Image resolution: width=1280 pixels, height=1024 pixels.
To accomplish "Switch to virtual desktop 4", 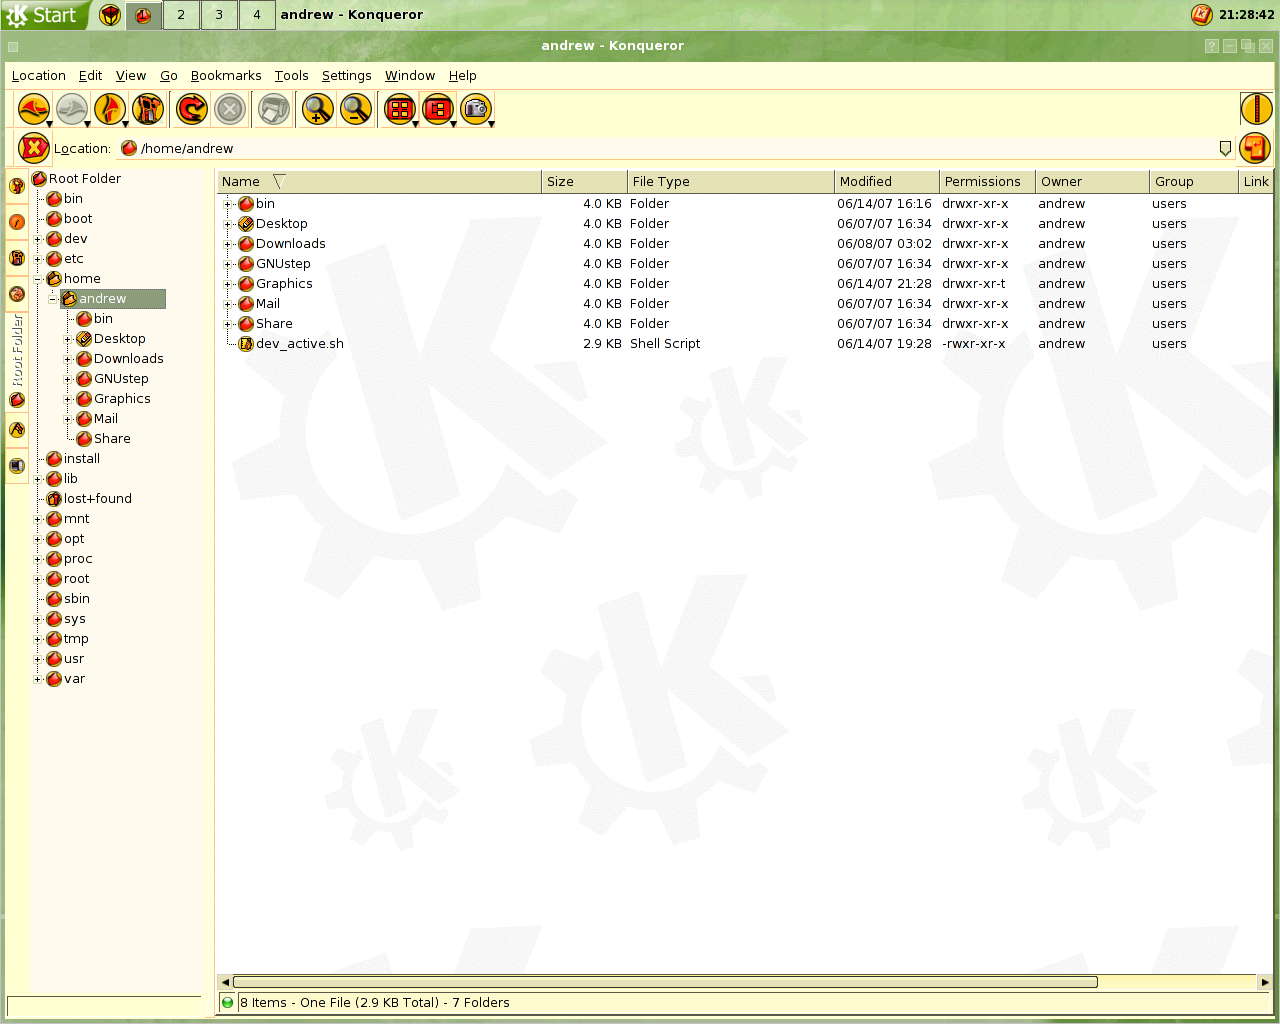I will (257, 15).
